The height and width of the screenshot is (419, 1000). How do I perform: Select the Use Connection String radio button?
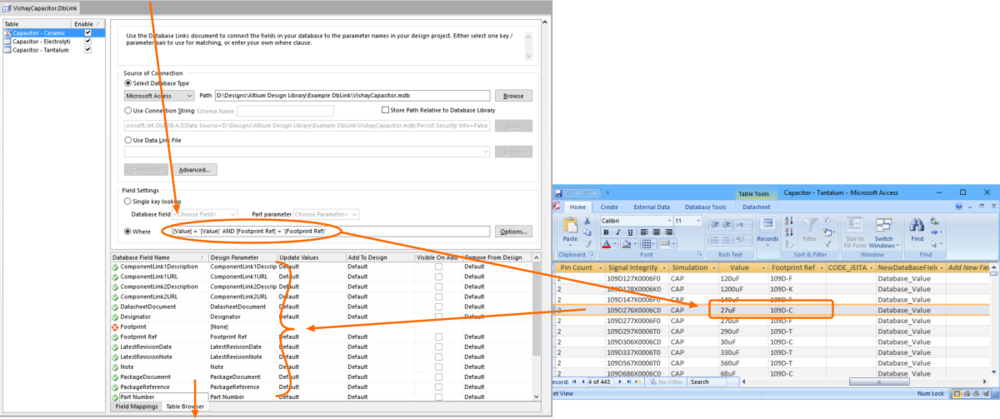128,110
